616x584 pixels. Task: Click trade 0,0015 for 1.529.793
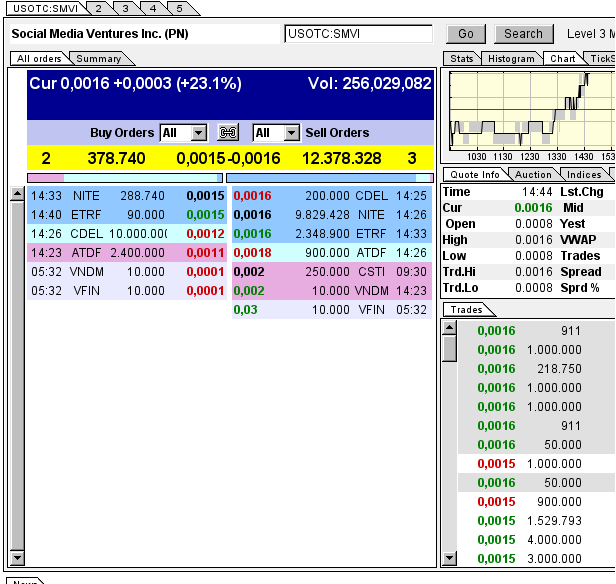pos(536,521)
